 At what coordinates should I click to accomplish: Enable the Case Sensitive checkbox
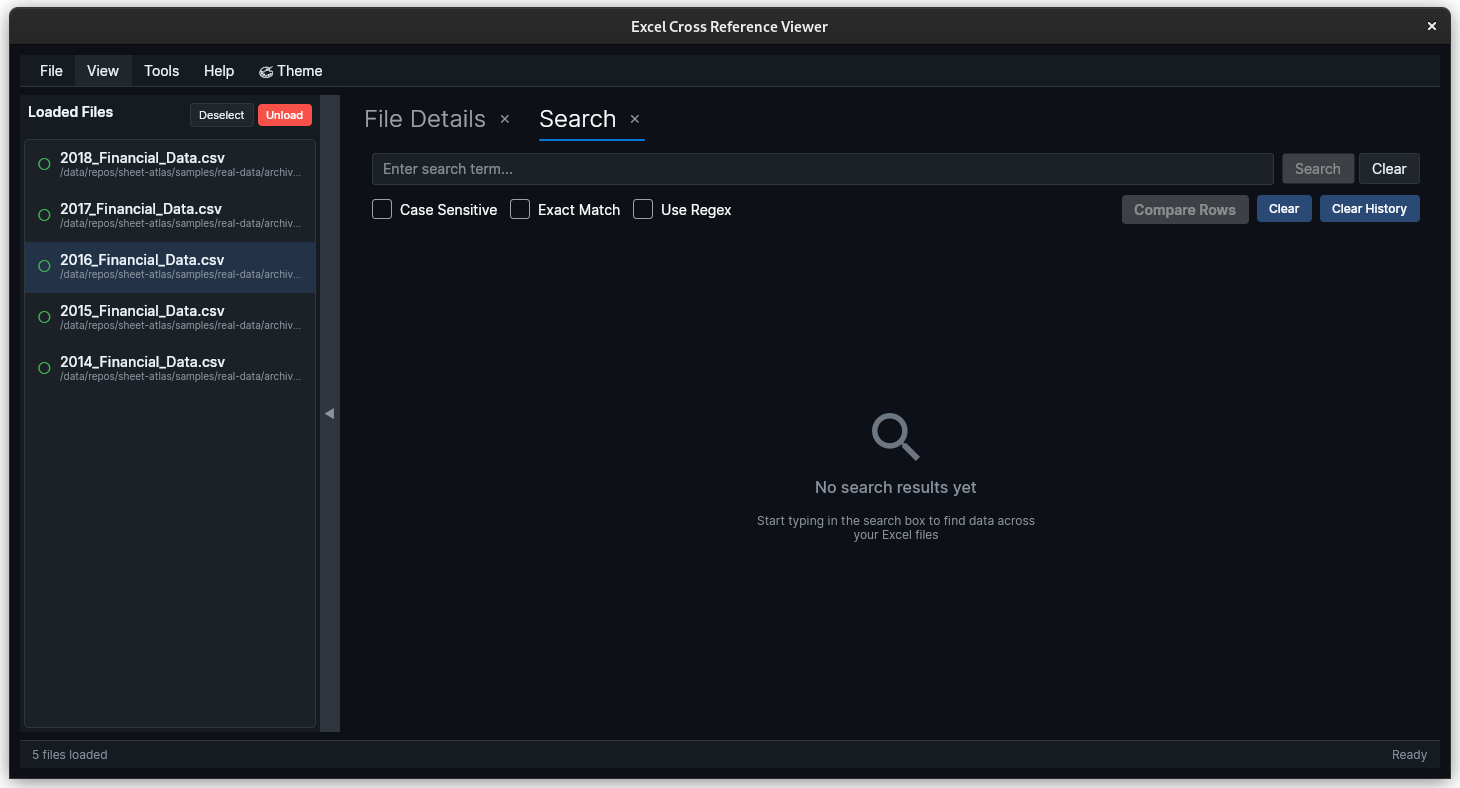click(x=382, y=209)
